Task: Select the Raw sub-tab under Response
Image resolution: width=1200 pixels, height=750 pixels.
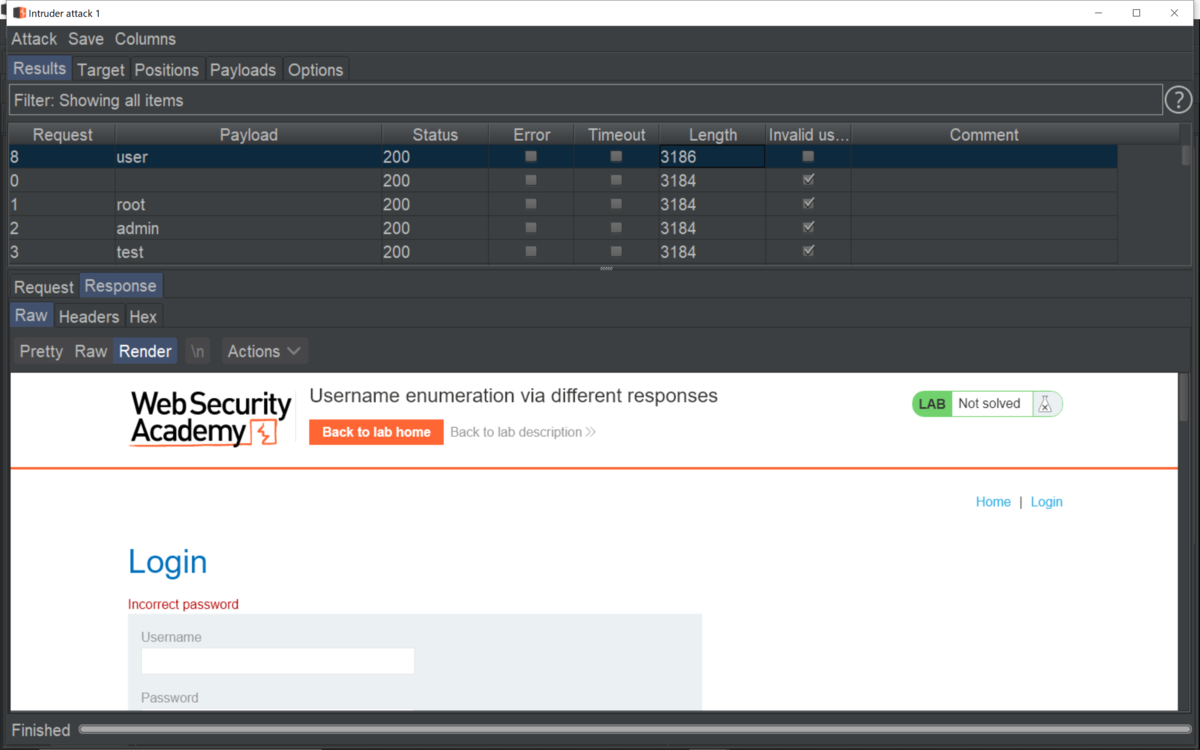Action: click(31, 316)
